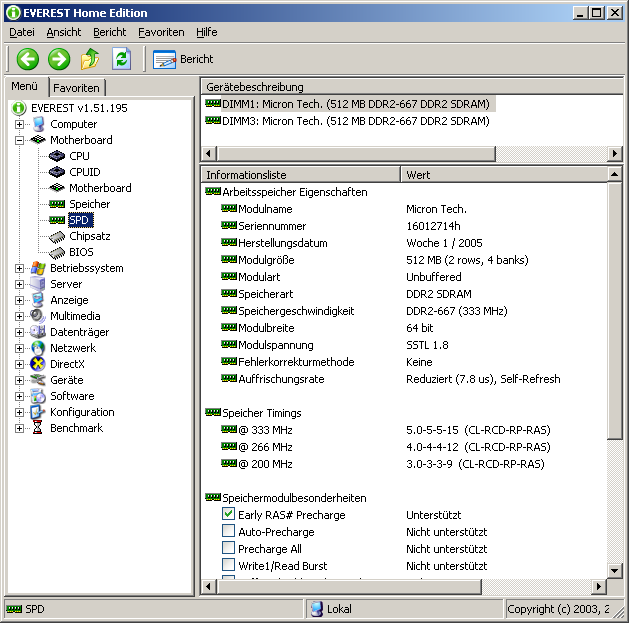Expand the Geräte tree node
Viewport: 629px width, 623px height.
point(19,380)
